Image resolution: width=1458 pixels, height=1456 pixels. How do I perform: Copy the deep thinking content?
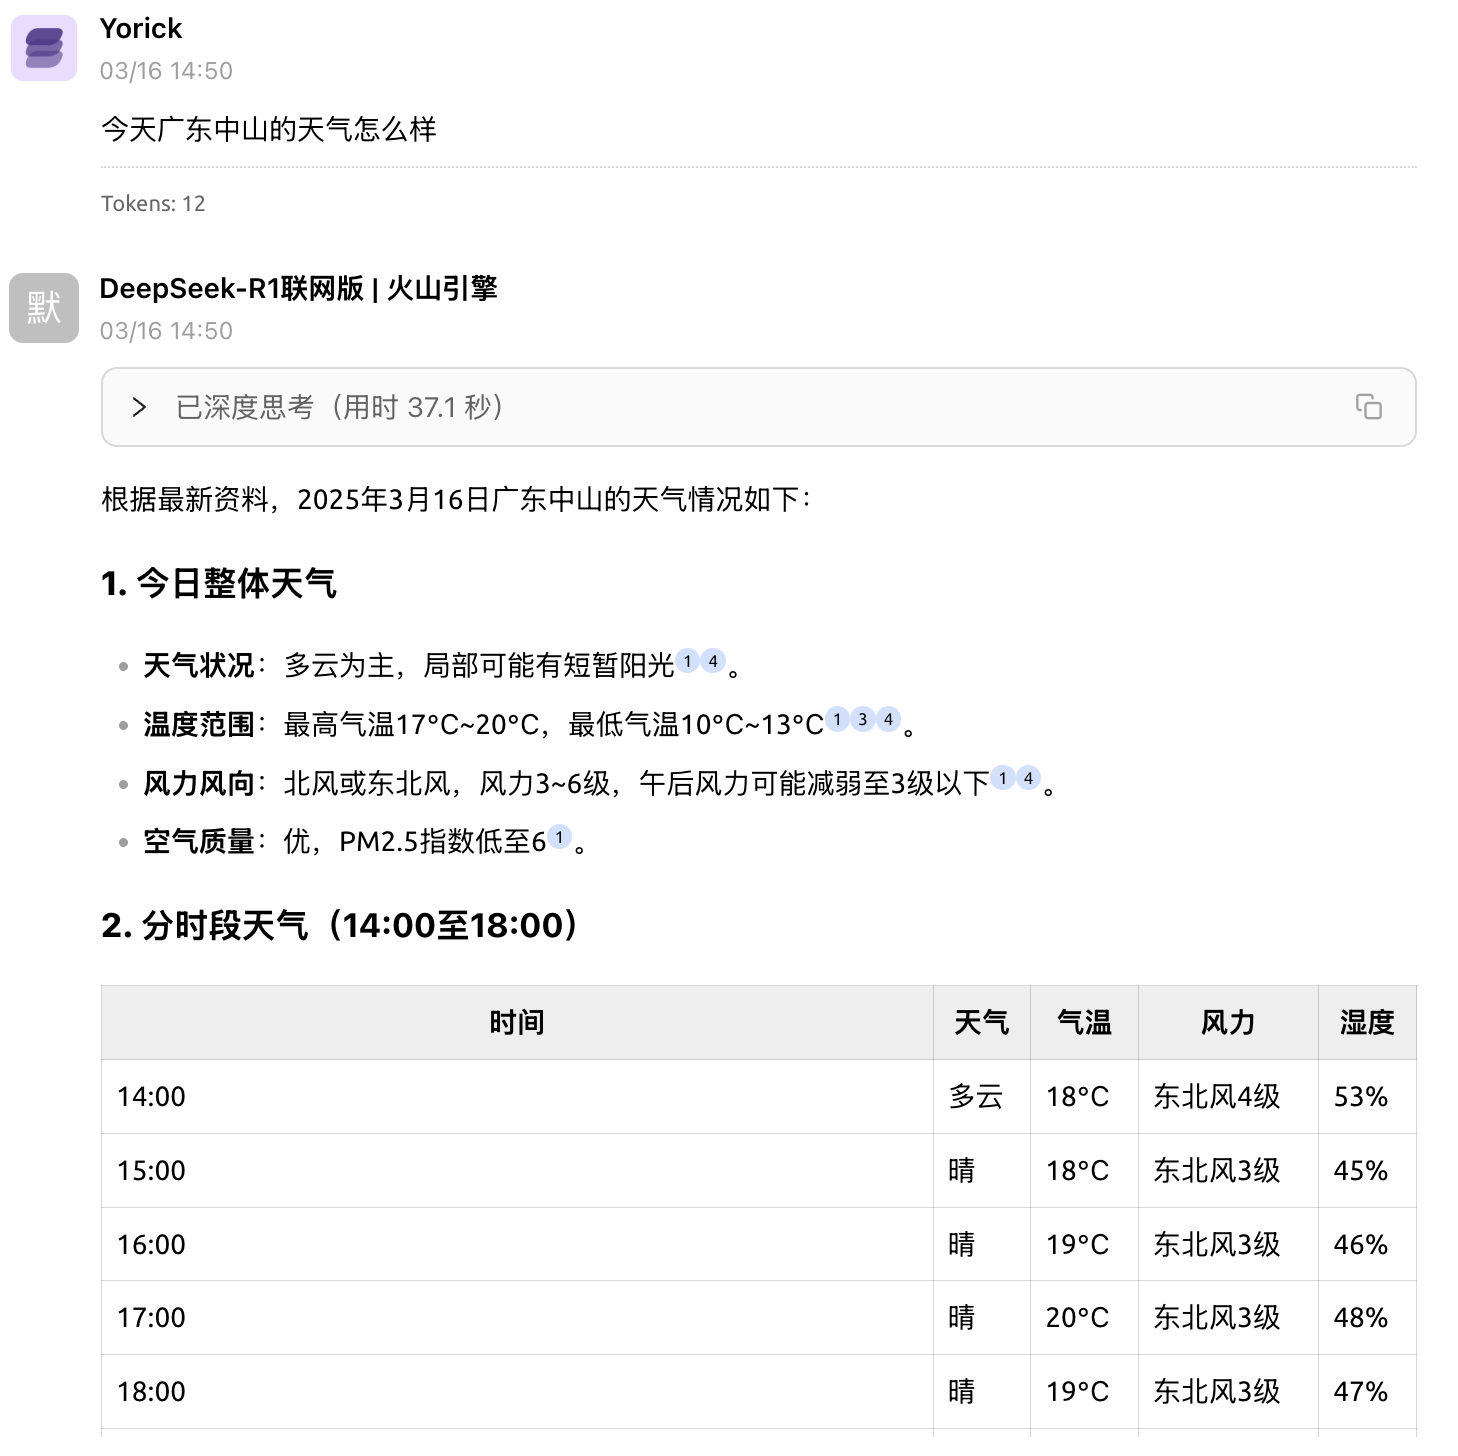point(1368,406)
